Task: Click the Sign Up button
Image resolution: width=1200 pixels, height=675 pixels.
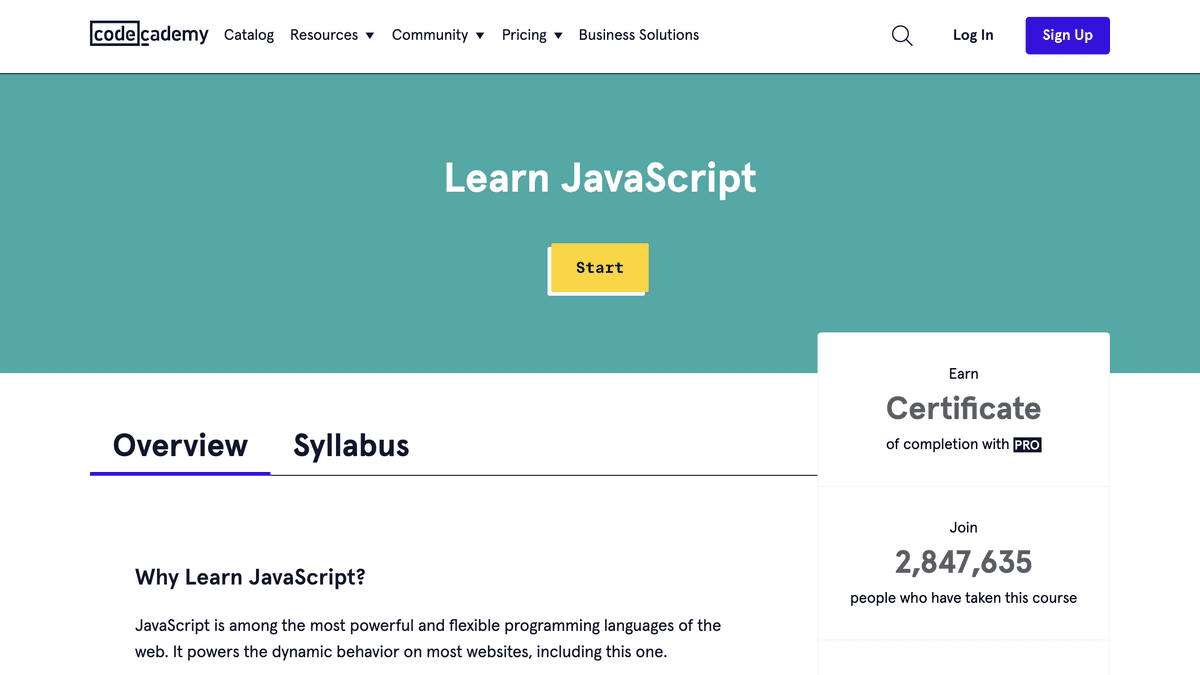Action: coord(1067,35)
